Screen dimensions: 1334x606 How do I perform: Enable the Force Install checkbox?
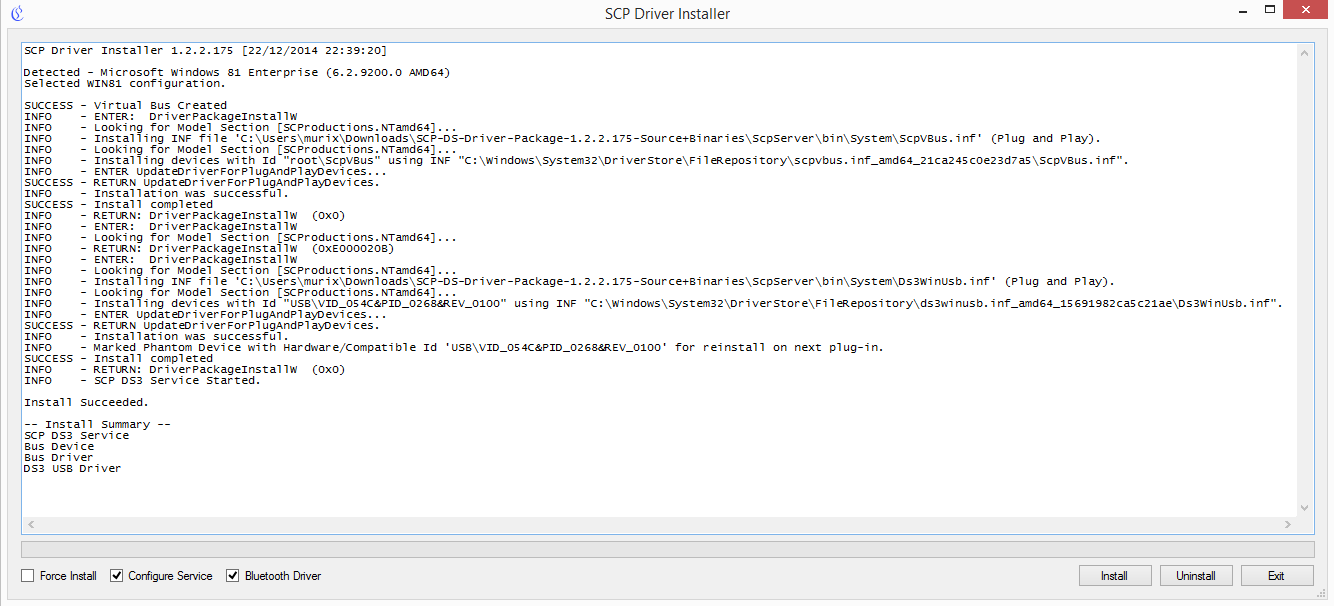coord(27,575)
